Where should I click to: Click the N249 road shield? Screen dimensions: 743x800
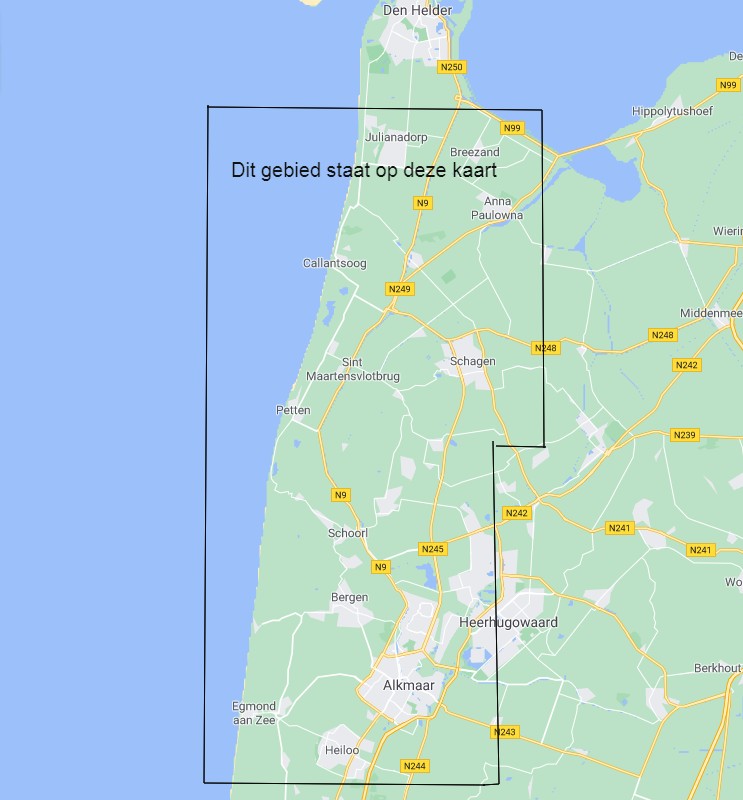click(399, 289)
